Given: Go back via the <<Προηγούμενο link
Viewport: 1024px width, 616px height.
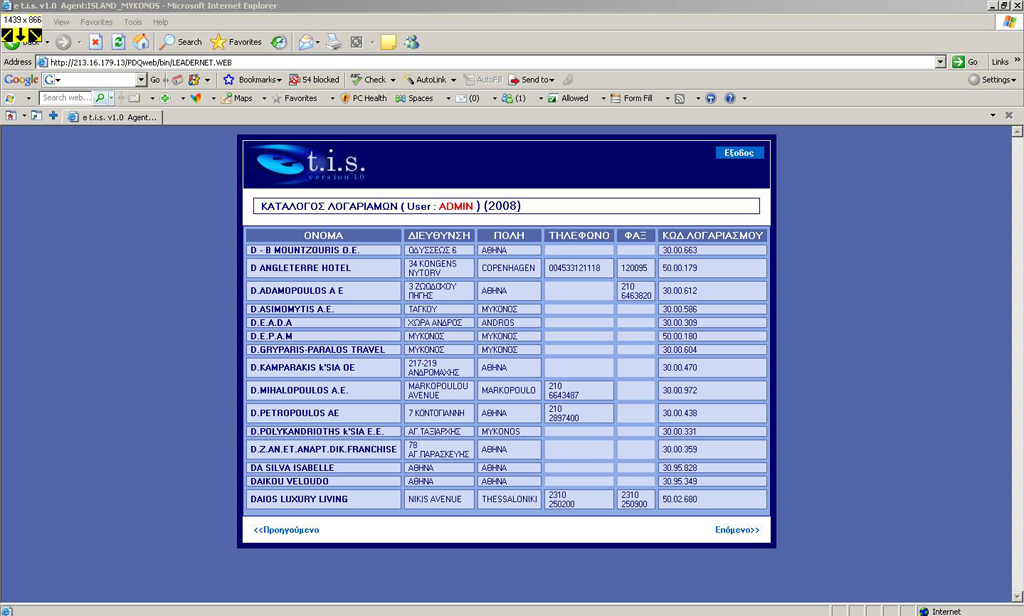Looking at the screenshot, I should [x=286, y=530].
